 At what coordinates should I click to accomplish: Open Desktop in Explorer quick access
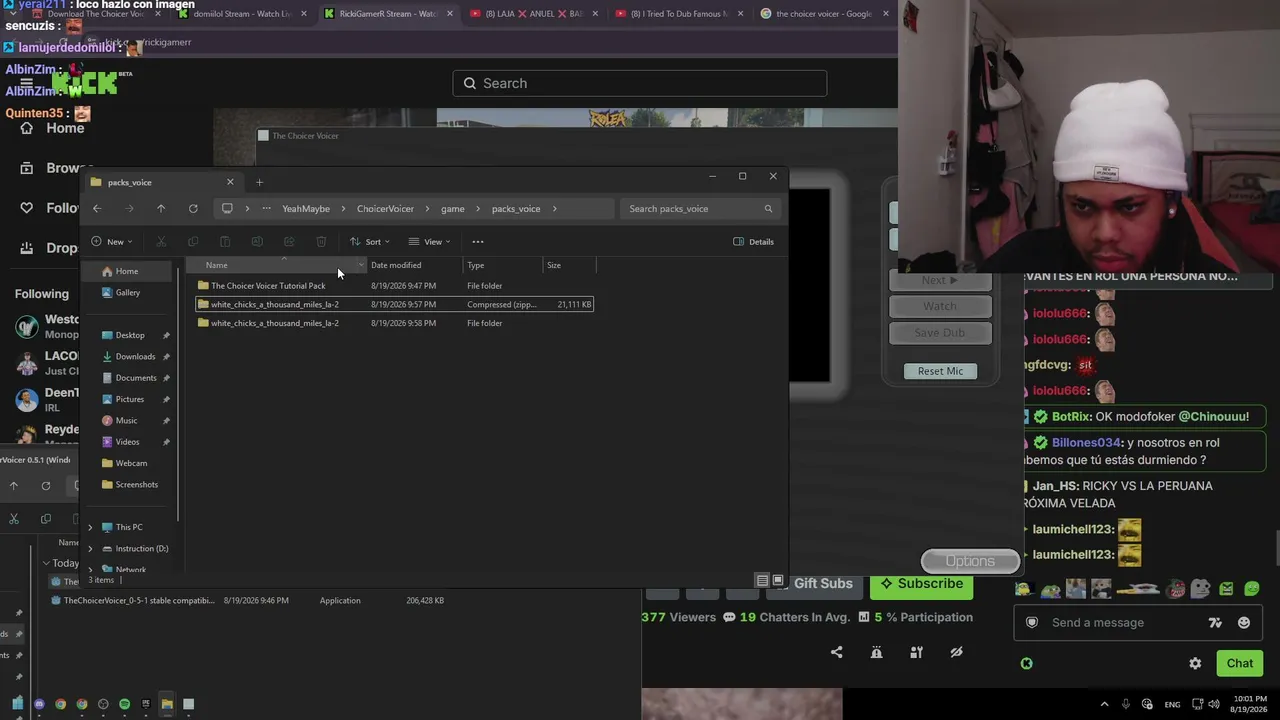130,336
